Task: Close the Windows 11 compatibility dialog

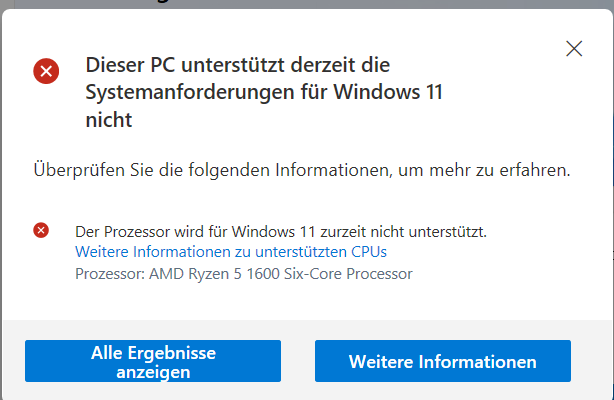Action: coord(574,49)
